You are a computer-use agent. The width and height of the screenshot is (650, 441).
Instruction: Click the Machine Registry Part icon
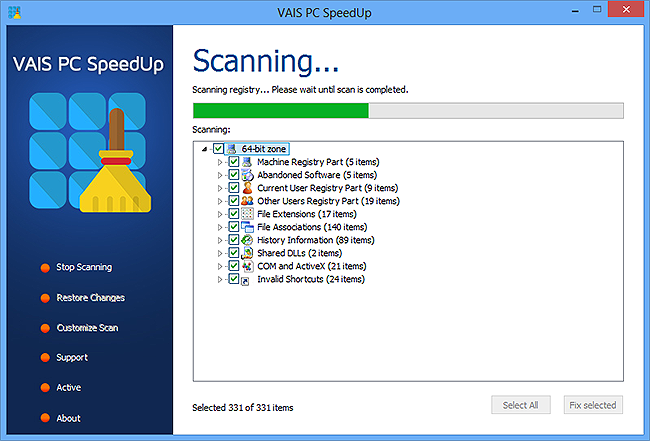click(x=247, y=162)
